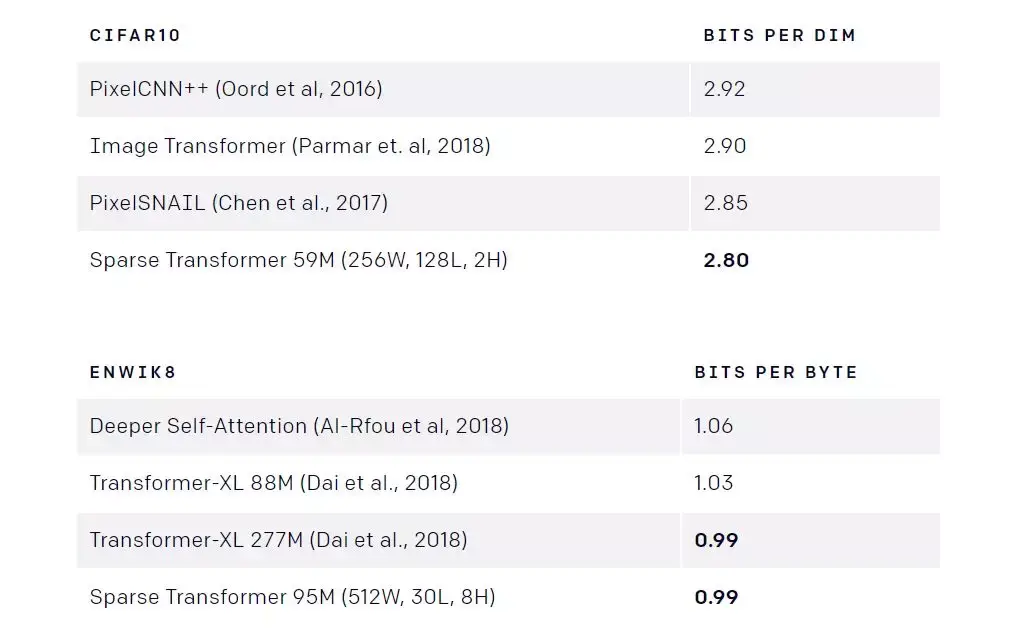
Task: Click the BITS PER BYTE column header
Action: click(x=776, y=372)
